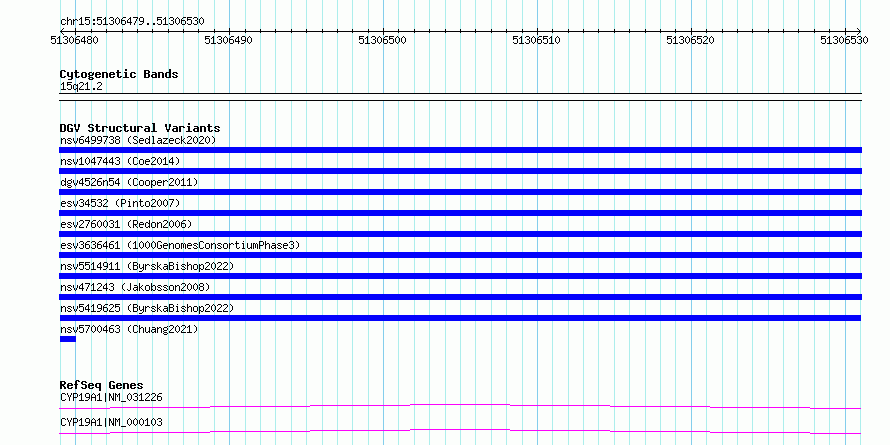The image size is (890, 445).
Task: Click the CYP19A1|NM_031226 gene label
Action: click(x=111, y=397)
